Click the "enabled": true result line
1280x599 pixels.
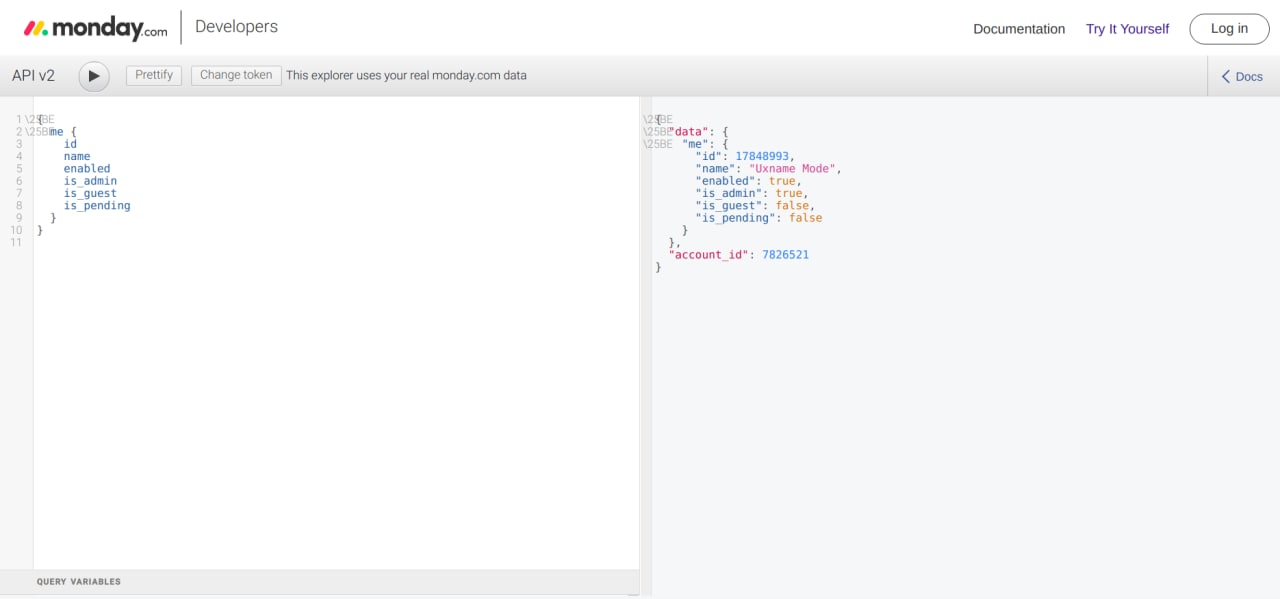[x=748, y=181]
